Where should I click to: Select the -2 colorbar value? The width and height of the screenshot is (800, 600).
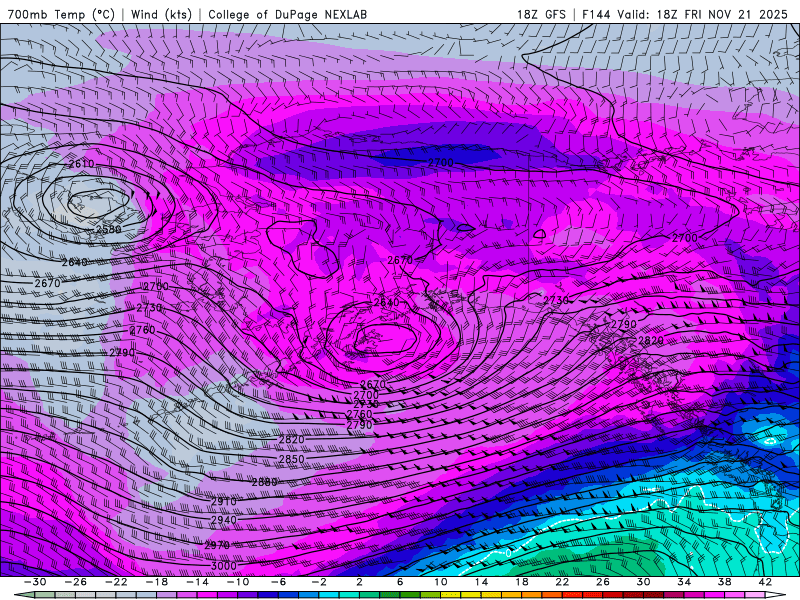pyautogui.click(x=319, y=582)
